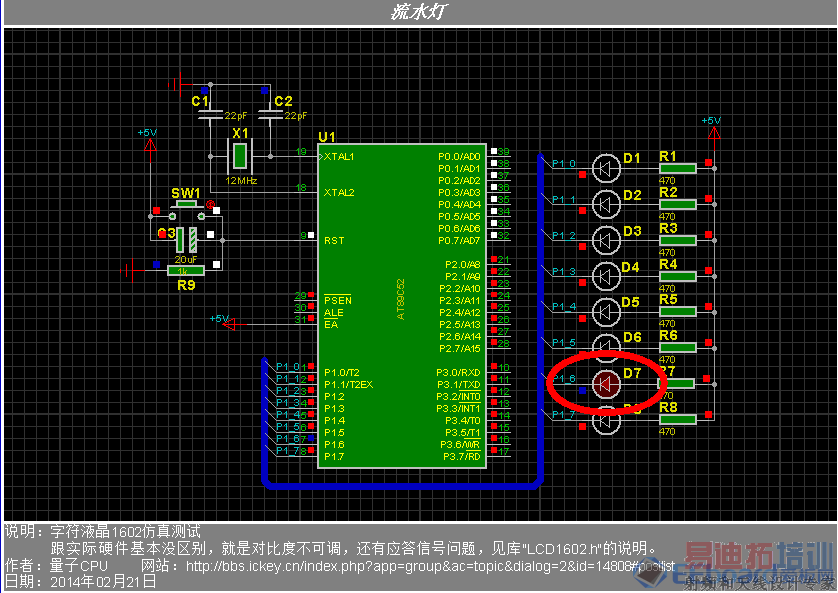Viewport: 838px width, 593px height.
Task: Click the RST pin label on U1
Action: coord(334,241)
